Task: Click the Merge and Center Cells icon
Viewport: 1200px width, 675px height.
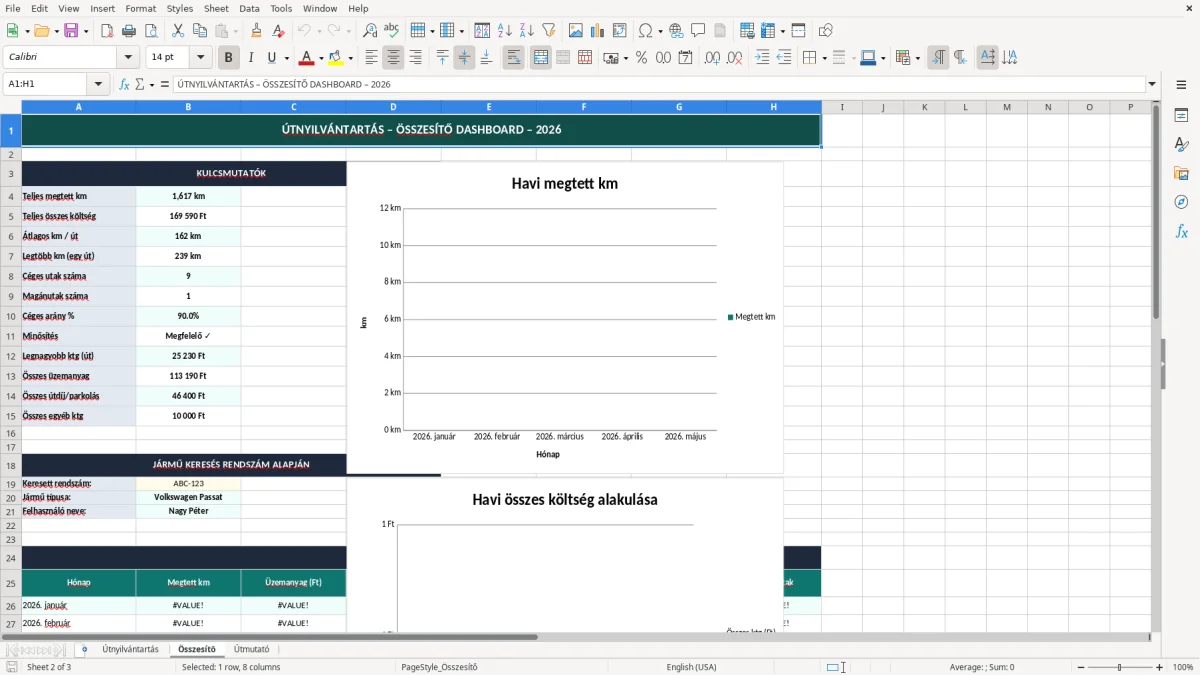Action: tap(541, 58)
